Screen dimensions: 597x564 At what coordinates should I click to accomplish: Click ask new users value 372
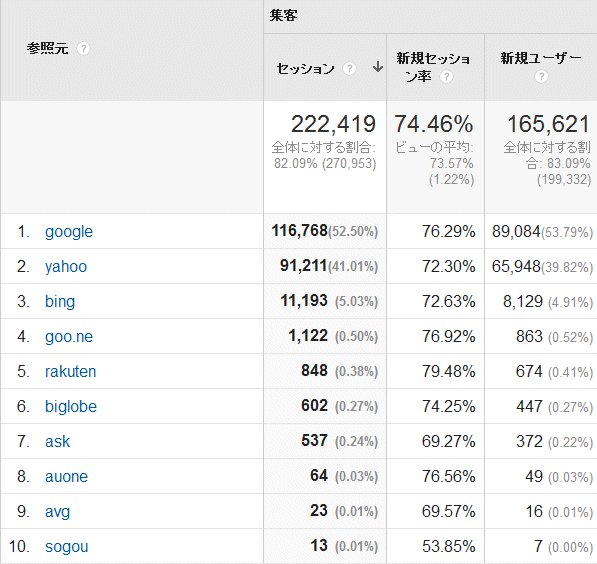(529, 442)
